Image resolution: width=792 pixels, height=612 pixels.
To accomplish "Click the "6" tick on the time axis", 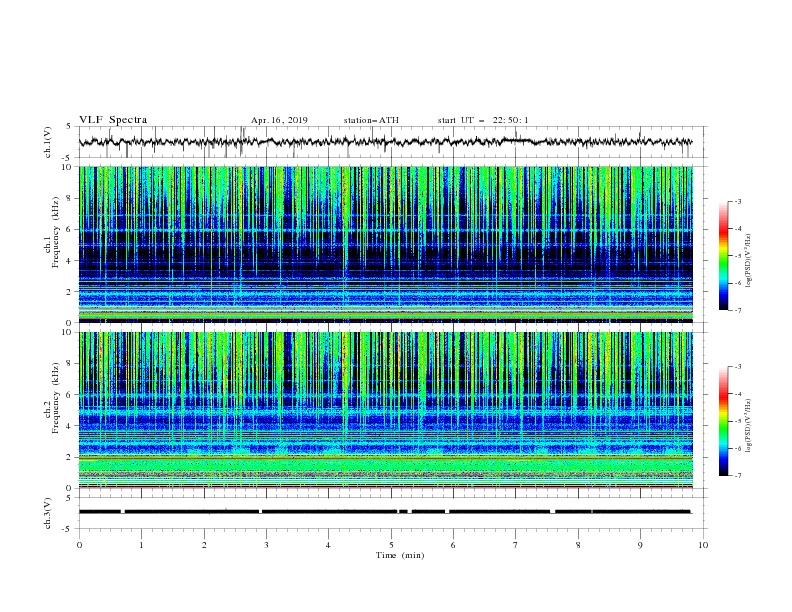I will click(x=453, y=545).
